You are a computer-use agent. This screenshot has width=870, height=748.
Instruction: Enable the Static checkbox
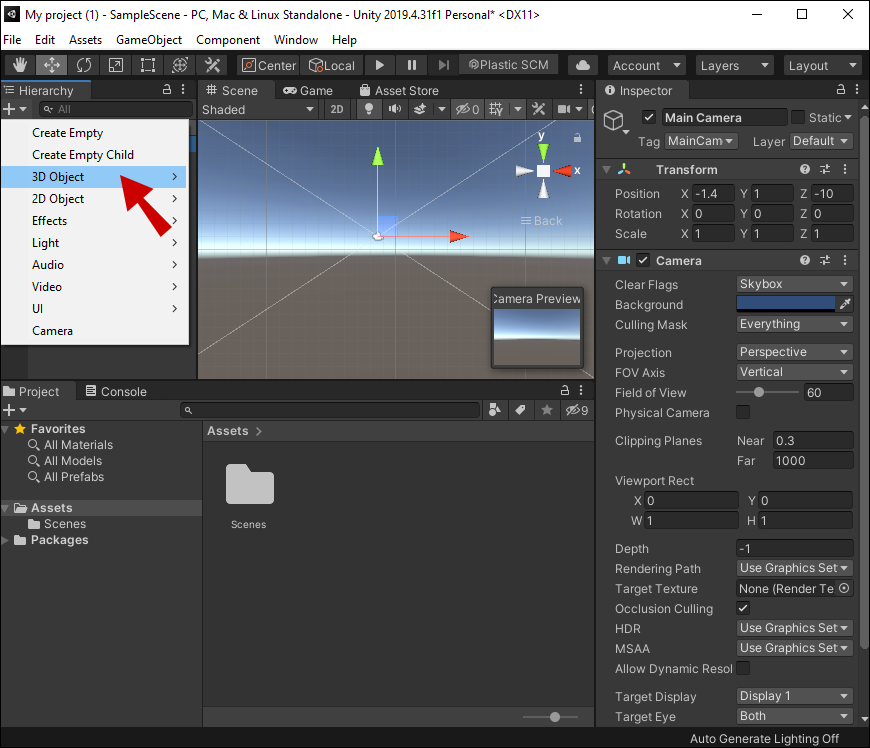pyautogui.click(x=797, y=118)
